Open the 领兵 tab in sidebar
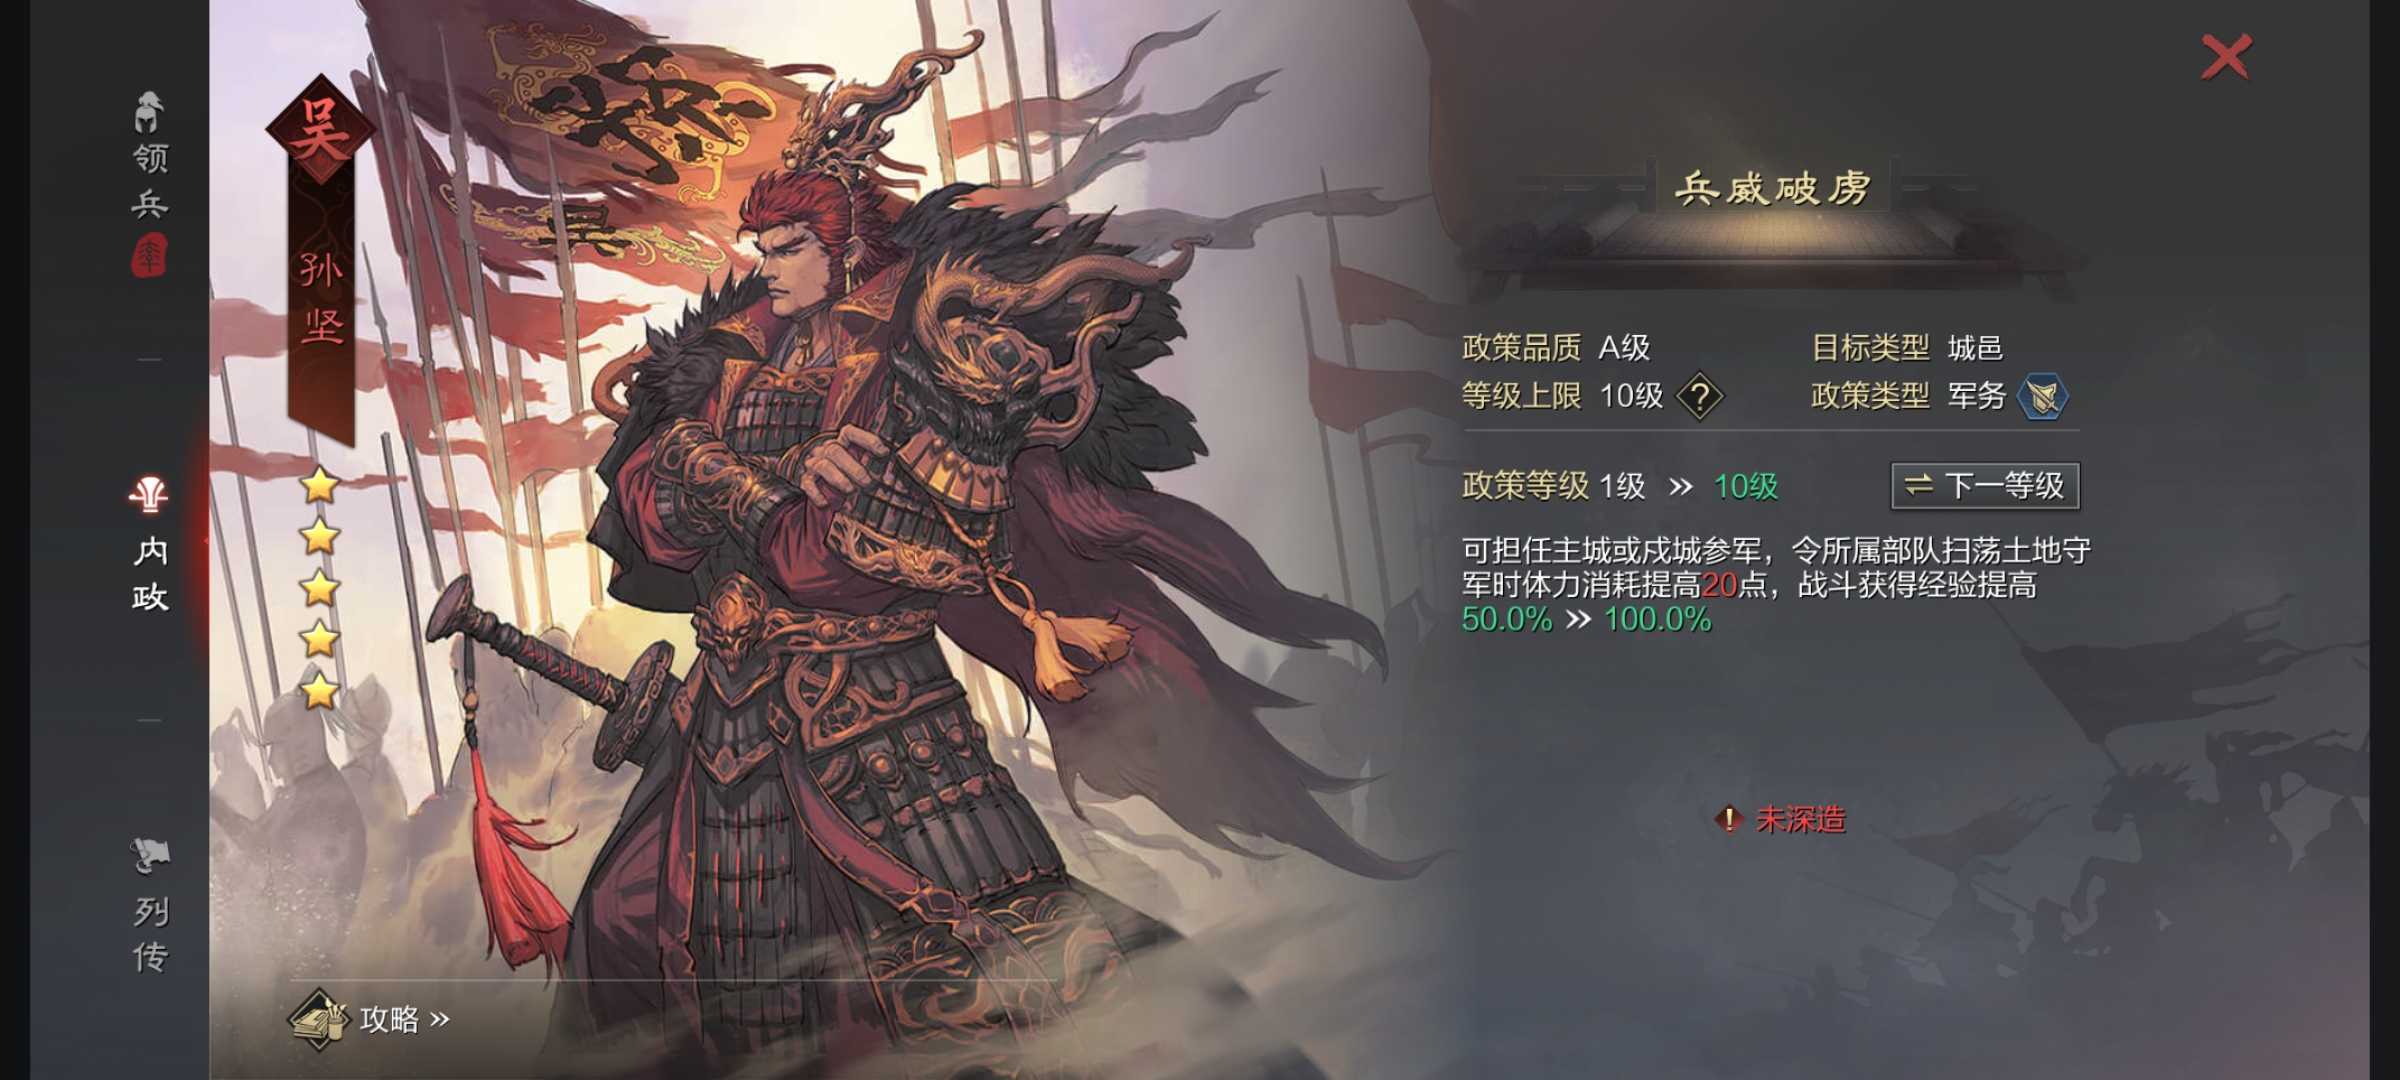2400x1080 pixels. click(150, 181)
